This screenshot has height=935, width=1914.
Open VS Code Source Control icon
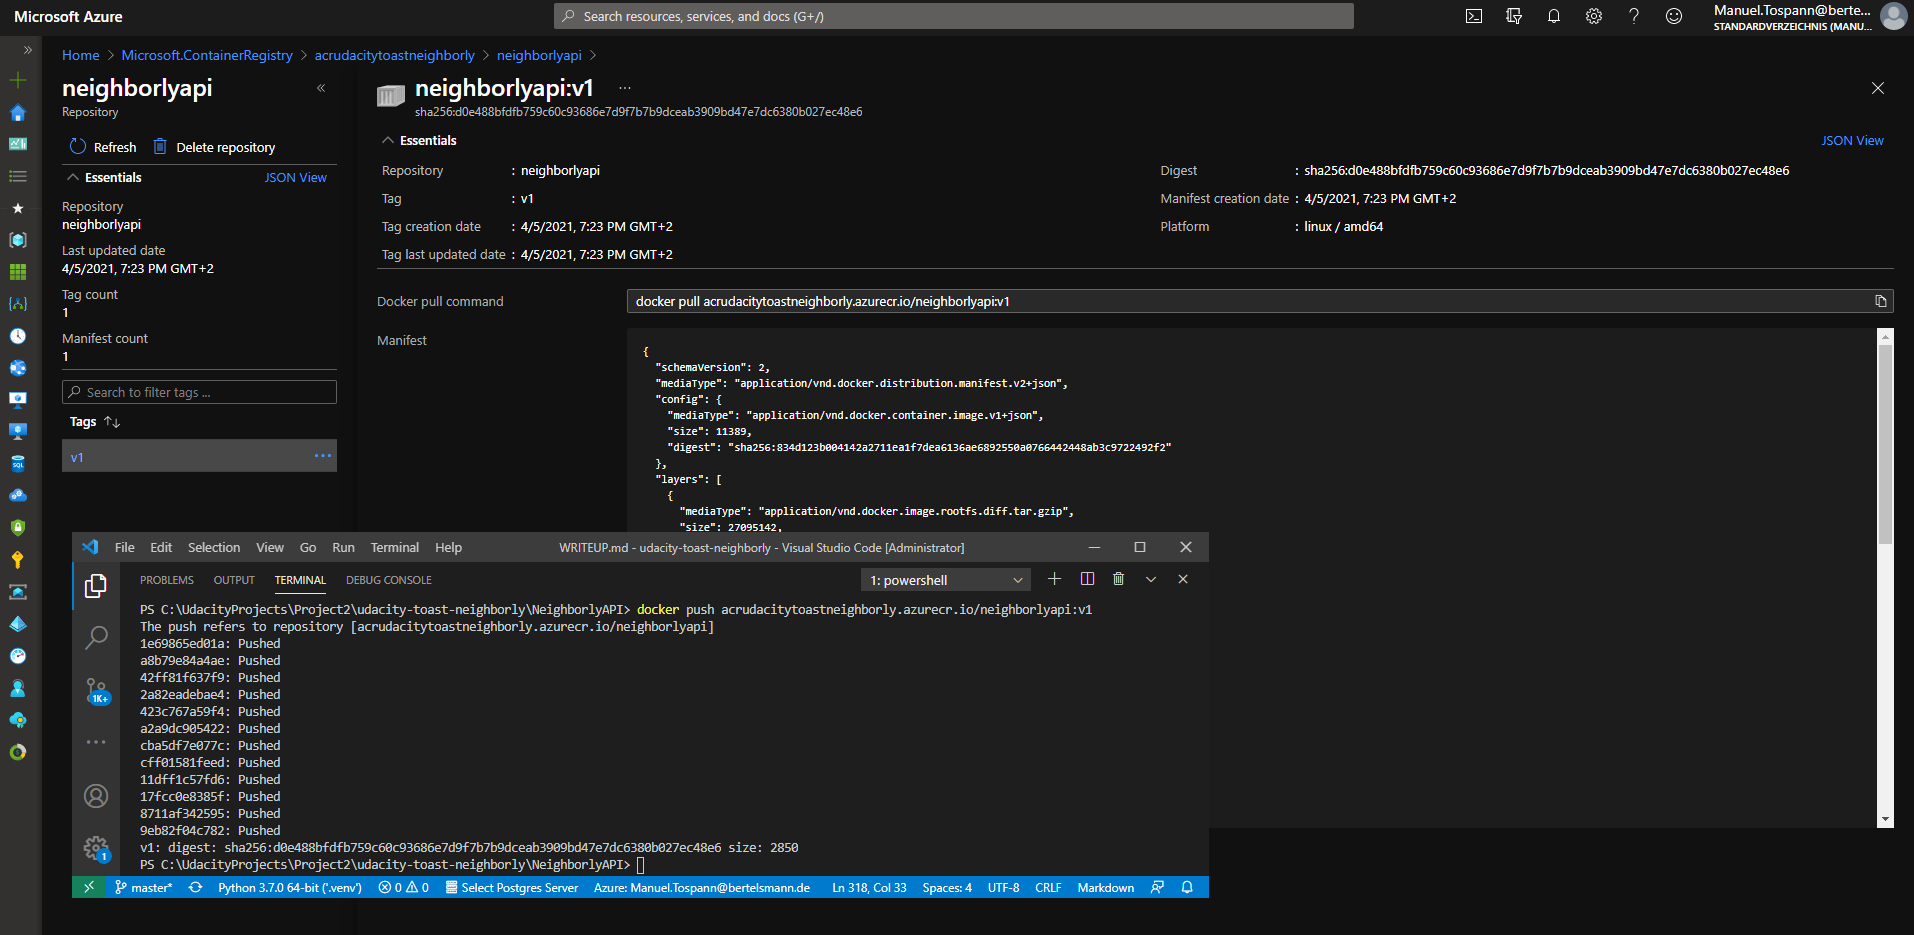96,690
